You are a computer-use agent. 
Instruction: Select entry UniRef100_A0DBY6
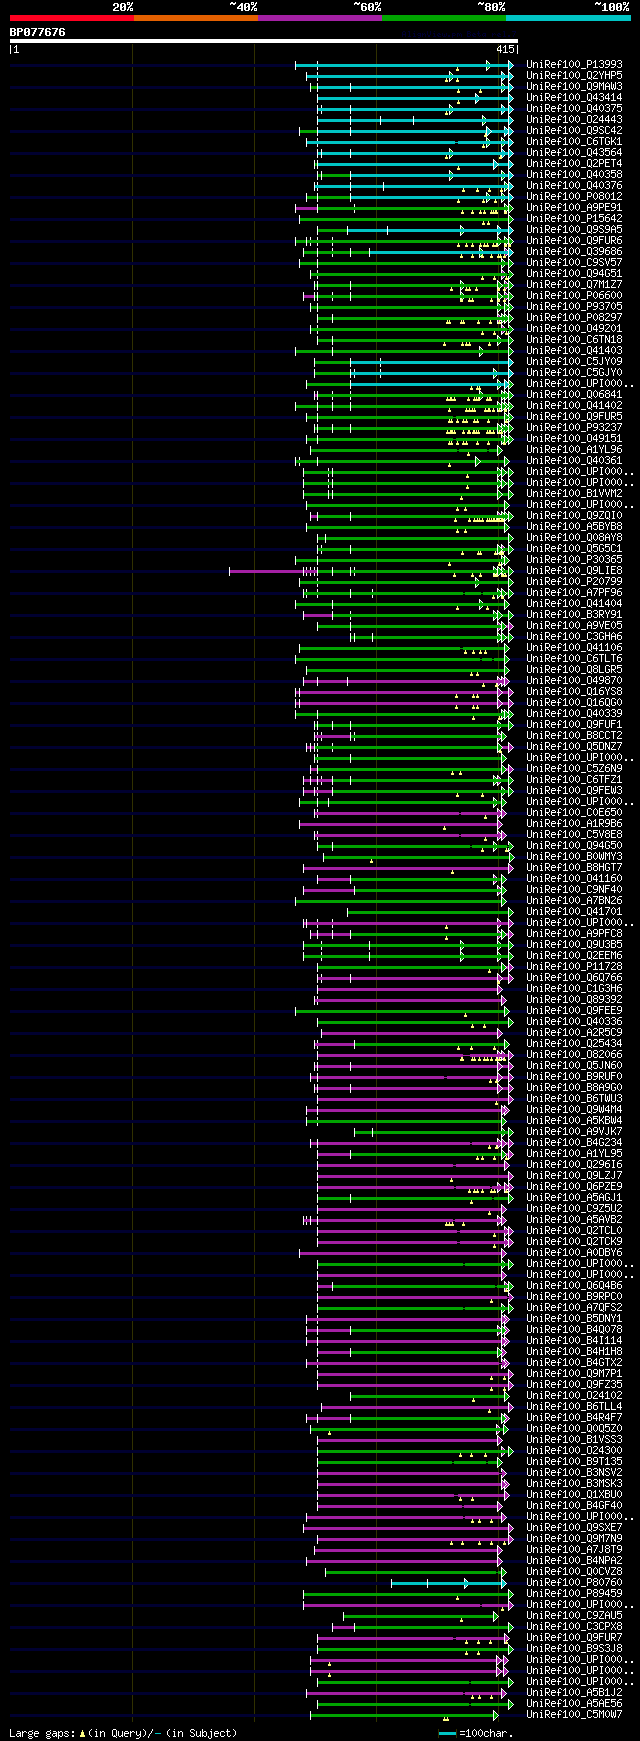coord(574,1253)
